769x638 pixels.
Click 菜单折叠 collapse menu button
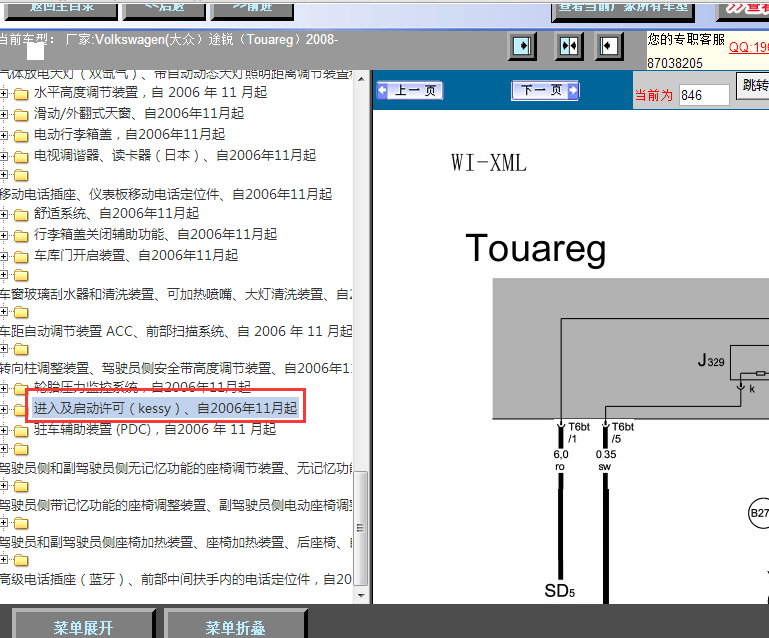pos(235,626)
